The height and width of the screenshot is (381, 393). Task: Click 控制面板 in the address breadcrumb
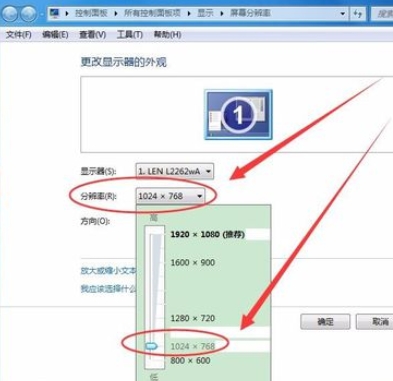point(91,13)
